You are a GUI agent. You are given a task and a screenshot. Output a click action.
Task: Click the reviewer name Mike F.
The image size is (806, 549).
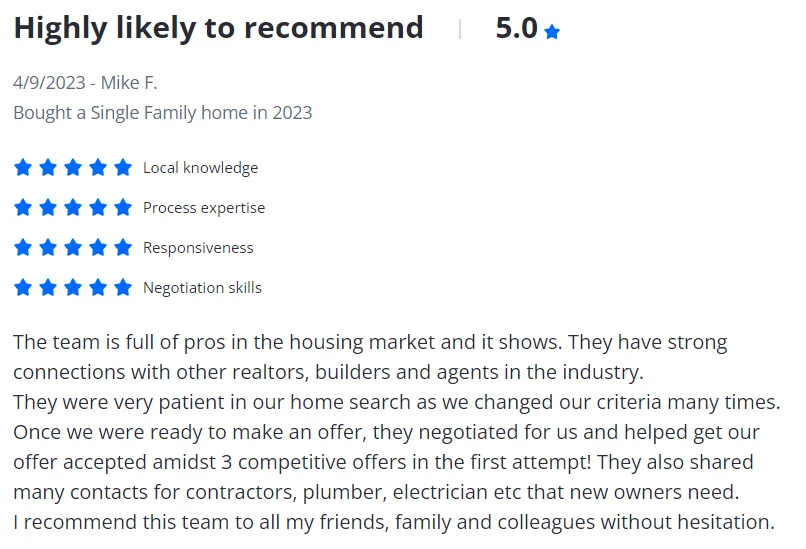tap(129, 83)
